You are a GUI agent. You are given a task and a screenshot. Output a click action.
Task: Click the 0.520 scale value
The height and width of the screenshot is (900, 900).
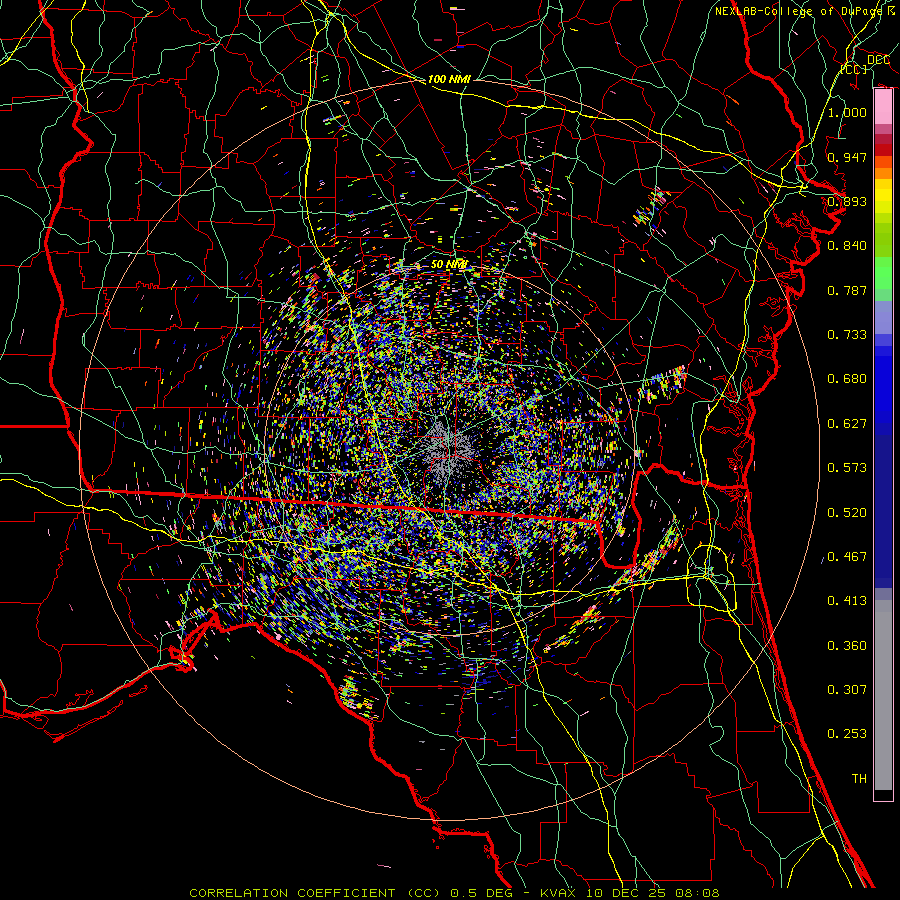point(847,513)
